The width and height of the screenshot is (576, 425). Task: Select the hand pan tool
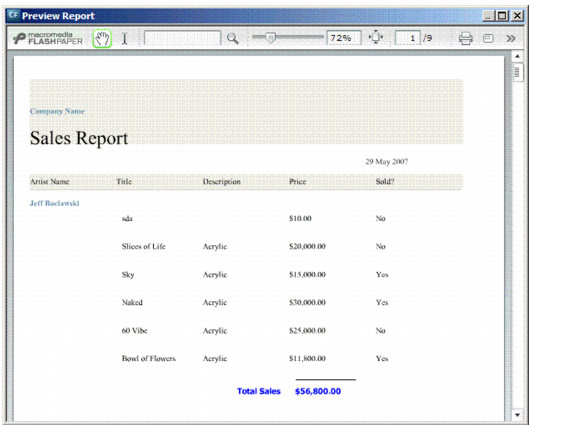pyautogui.click(x=102, y=38)
